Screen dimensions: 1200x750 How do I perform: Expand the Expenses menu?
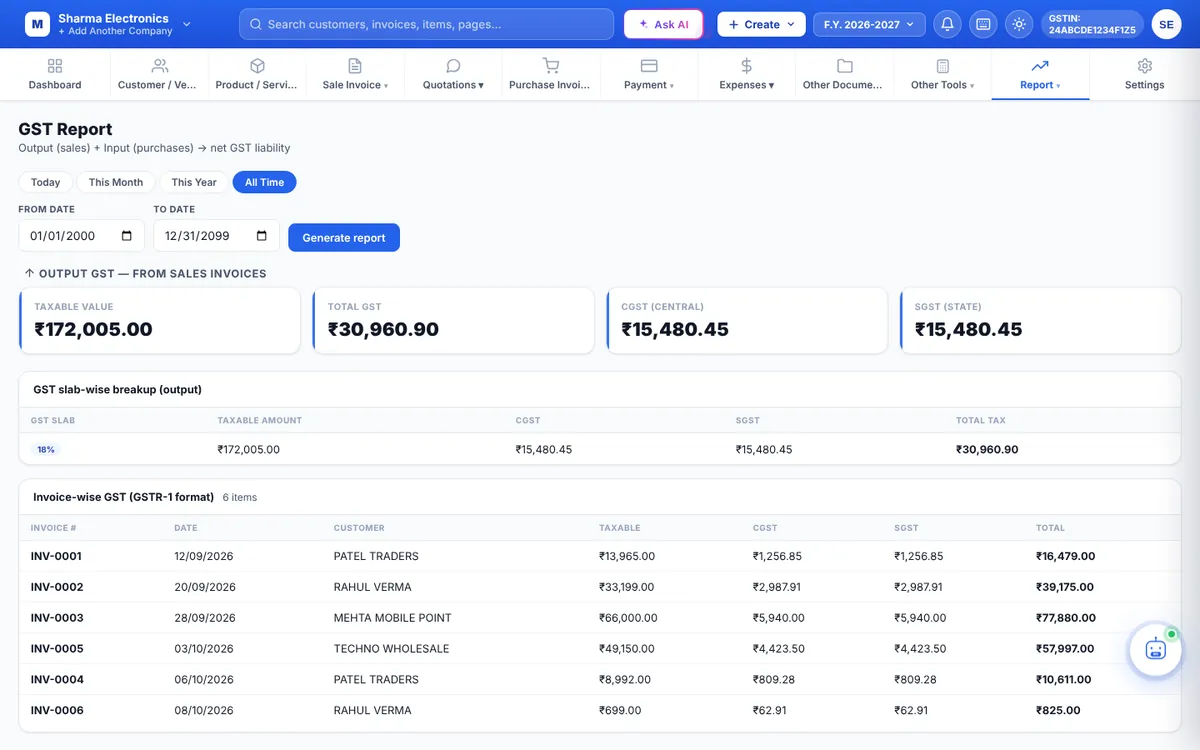click(747, 75)
